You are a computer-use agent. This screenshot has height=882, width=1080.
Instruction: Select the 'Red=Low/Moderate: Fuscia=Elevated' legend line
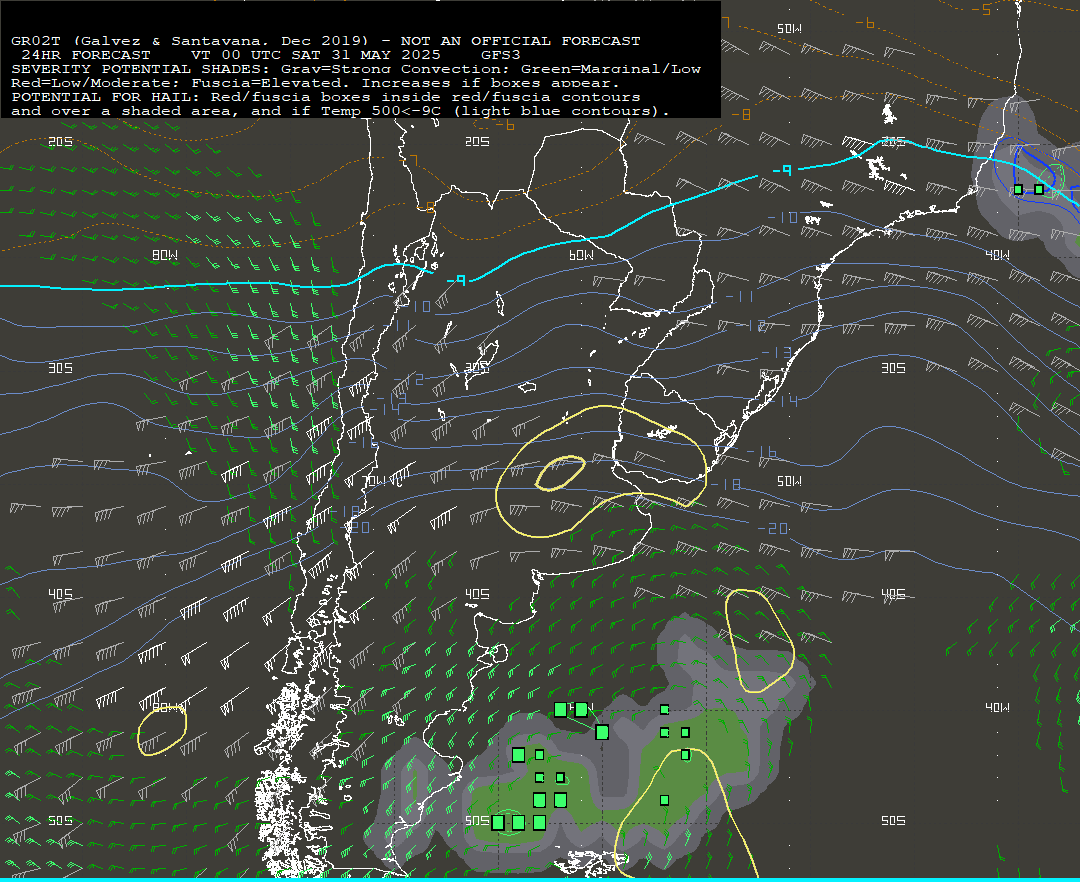pos(315,83)
